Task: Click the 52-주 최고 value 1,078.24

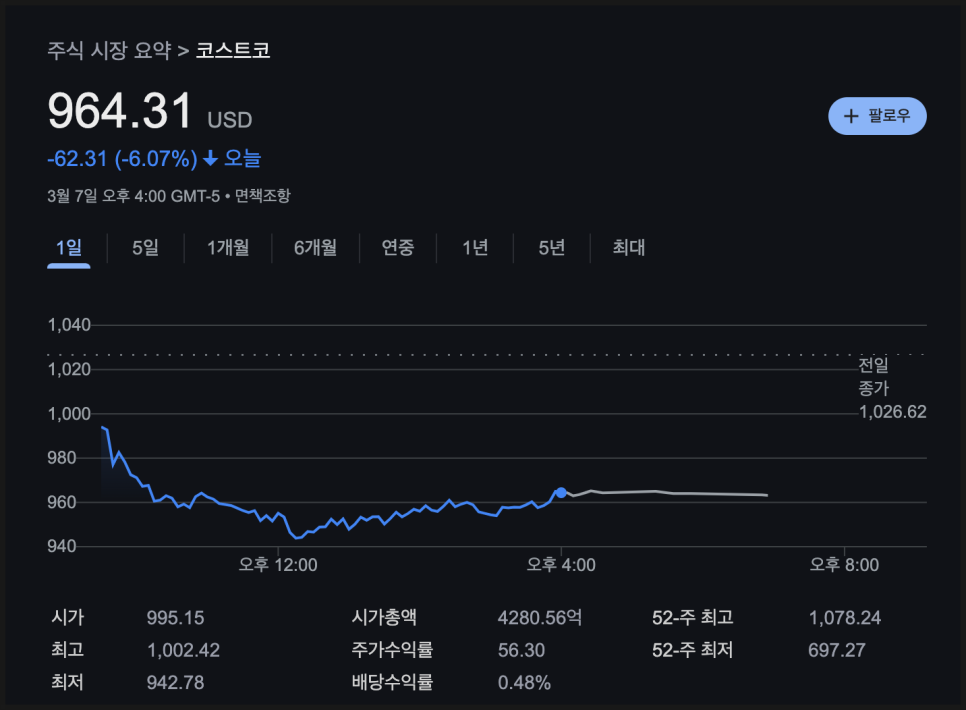Action: pyautogui.click(x=845, y=618)
